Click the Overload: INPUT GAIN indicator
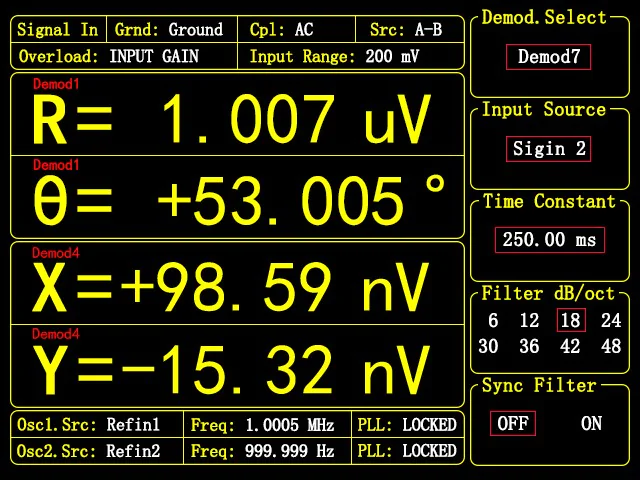Screen dimensions: 640x480 125,56
